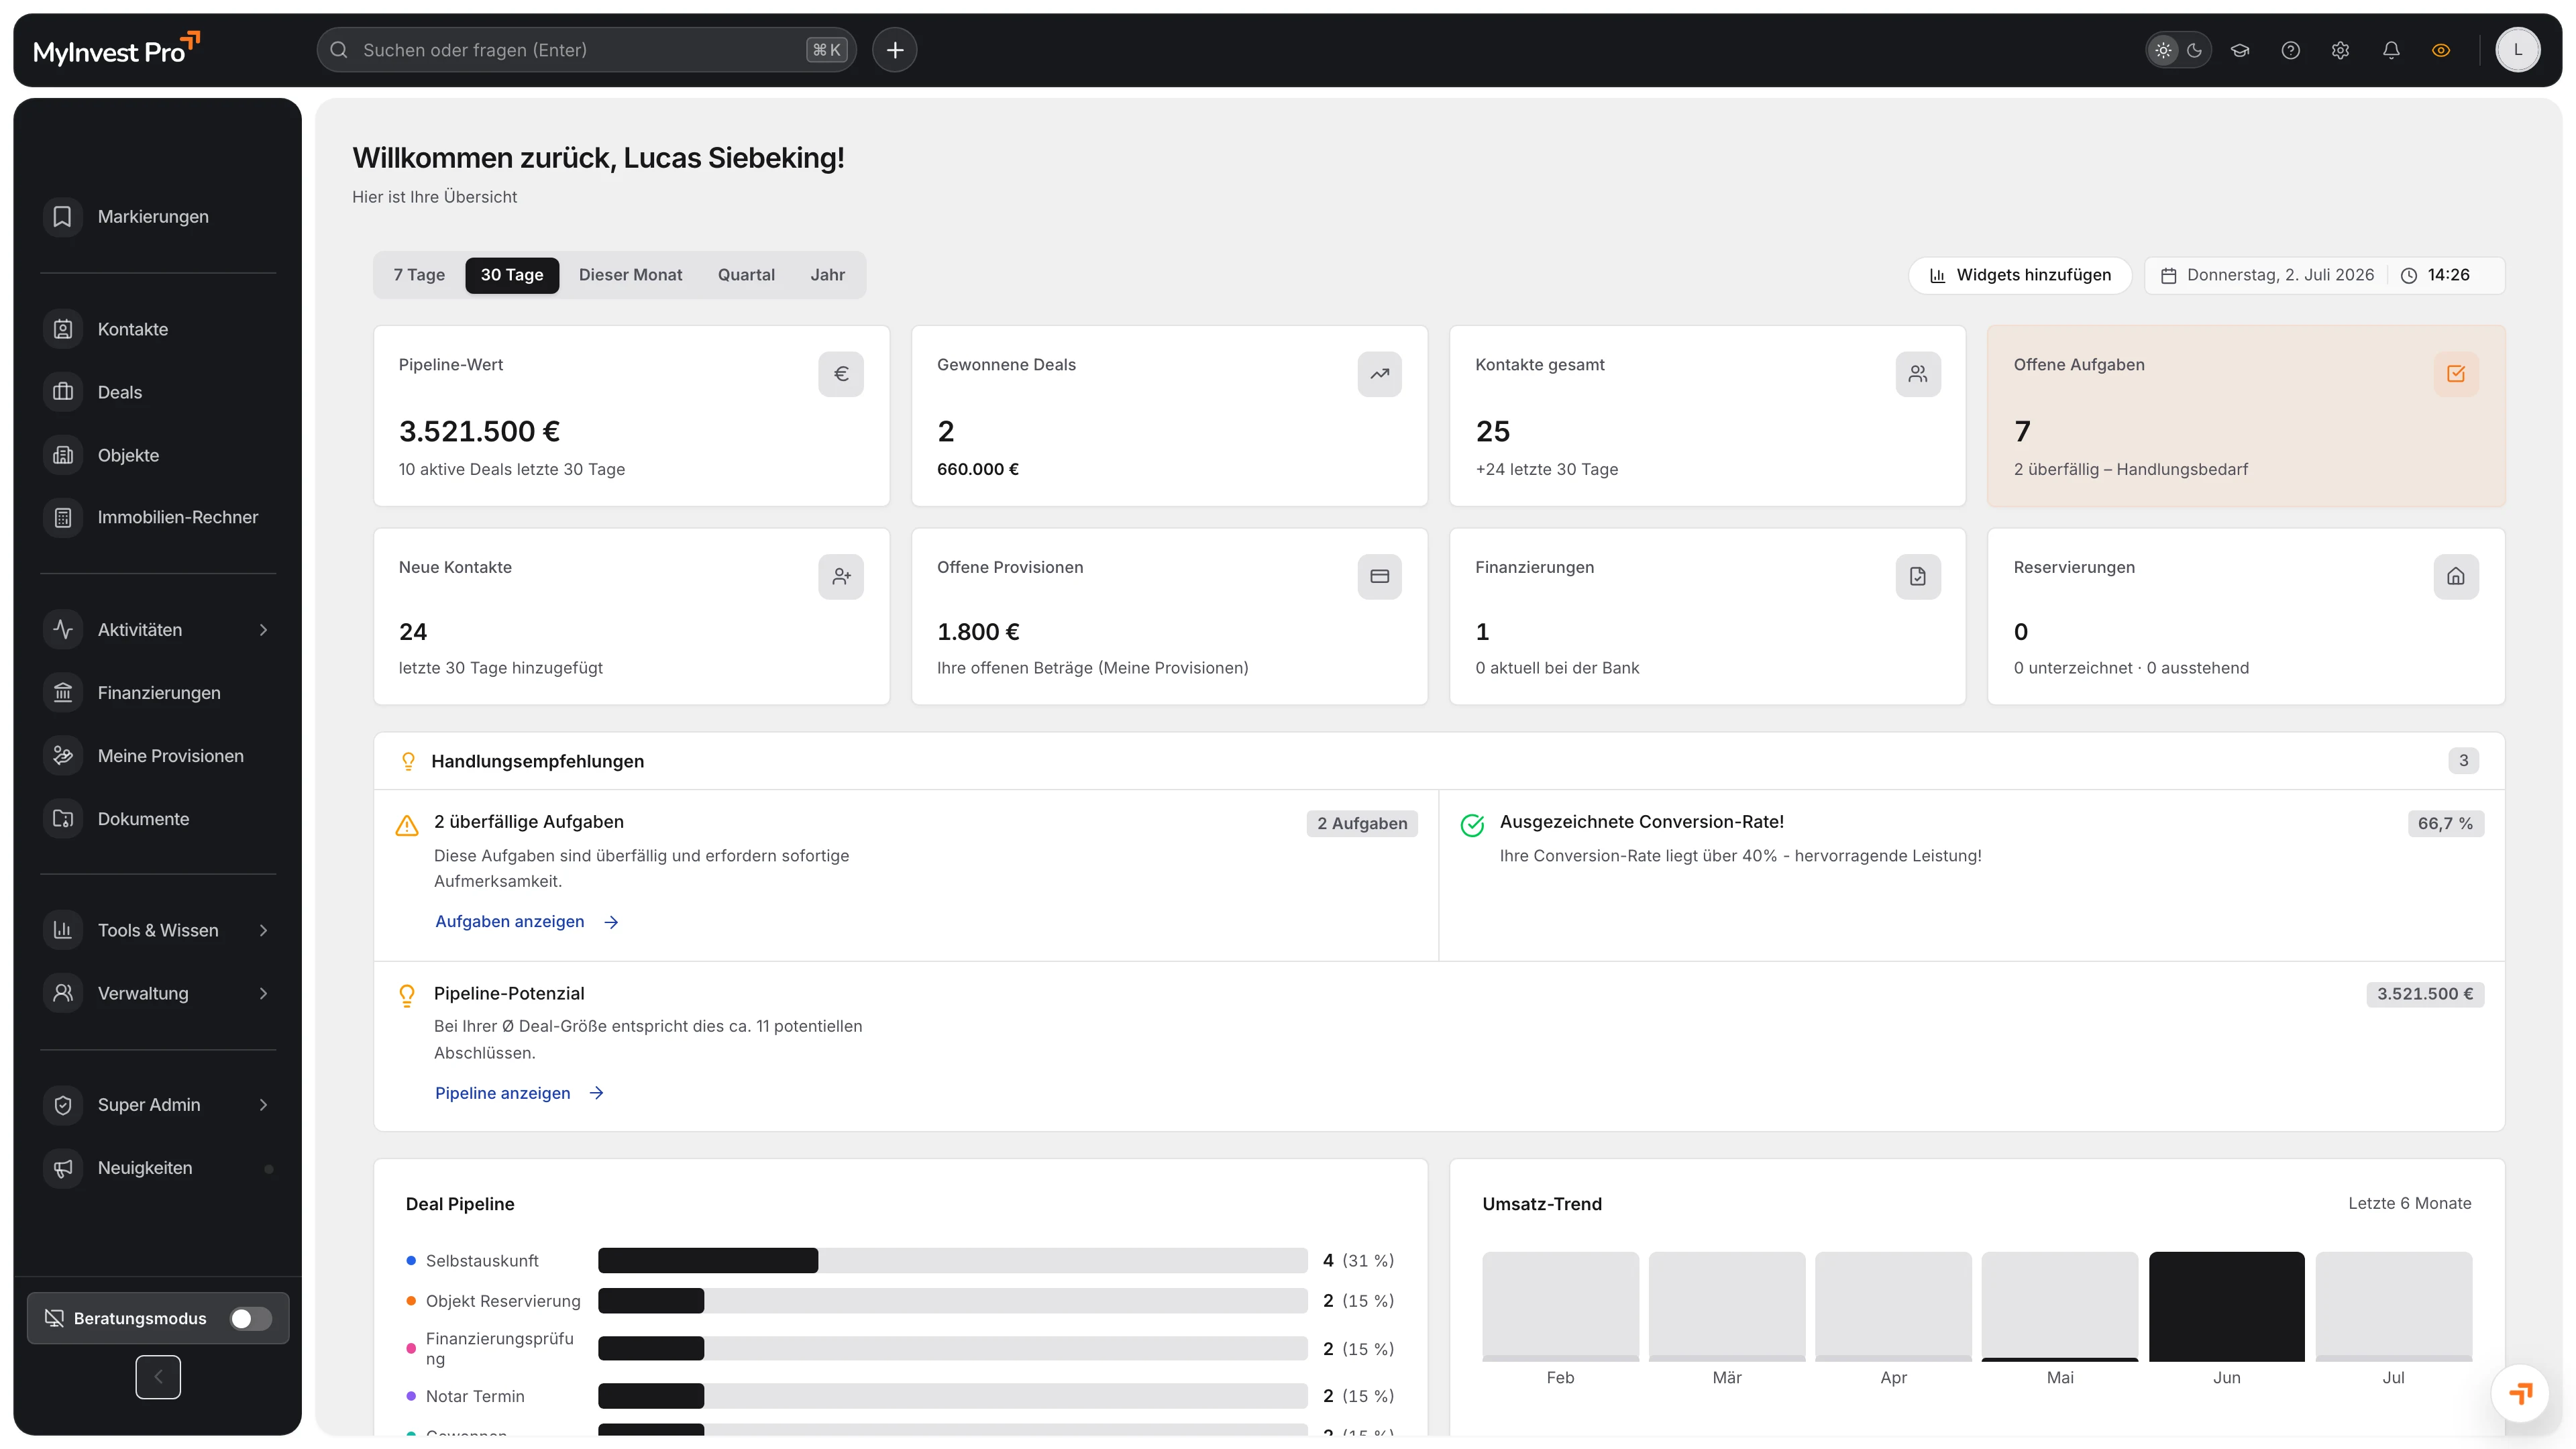Click people icon on Kontakte gesamt card

tap(1918, 374)
